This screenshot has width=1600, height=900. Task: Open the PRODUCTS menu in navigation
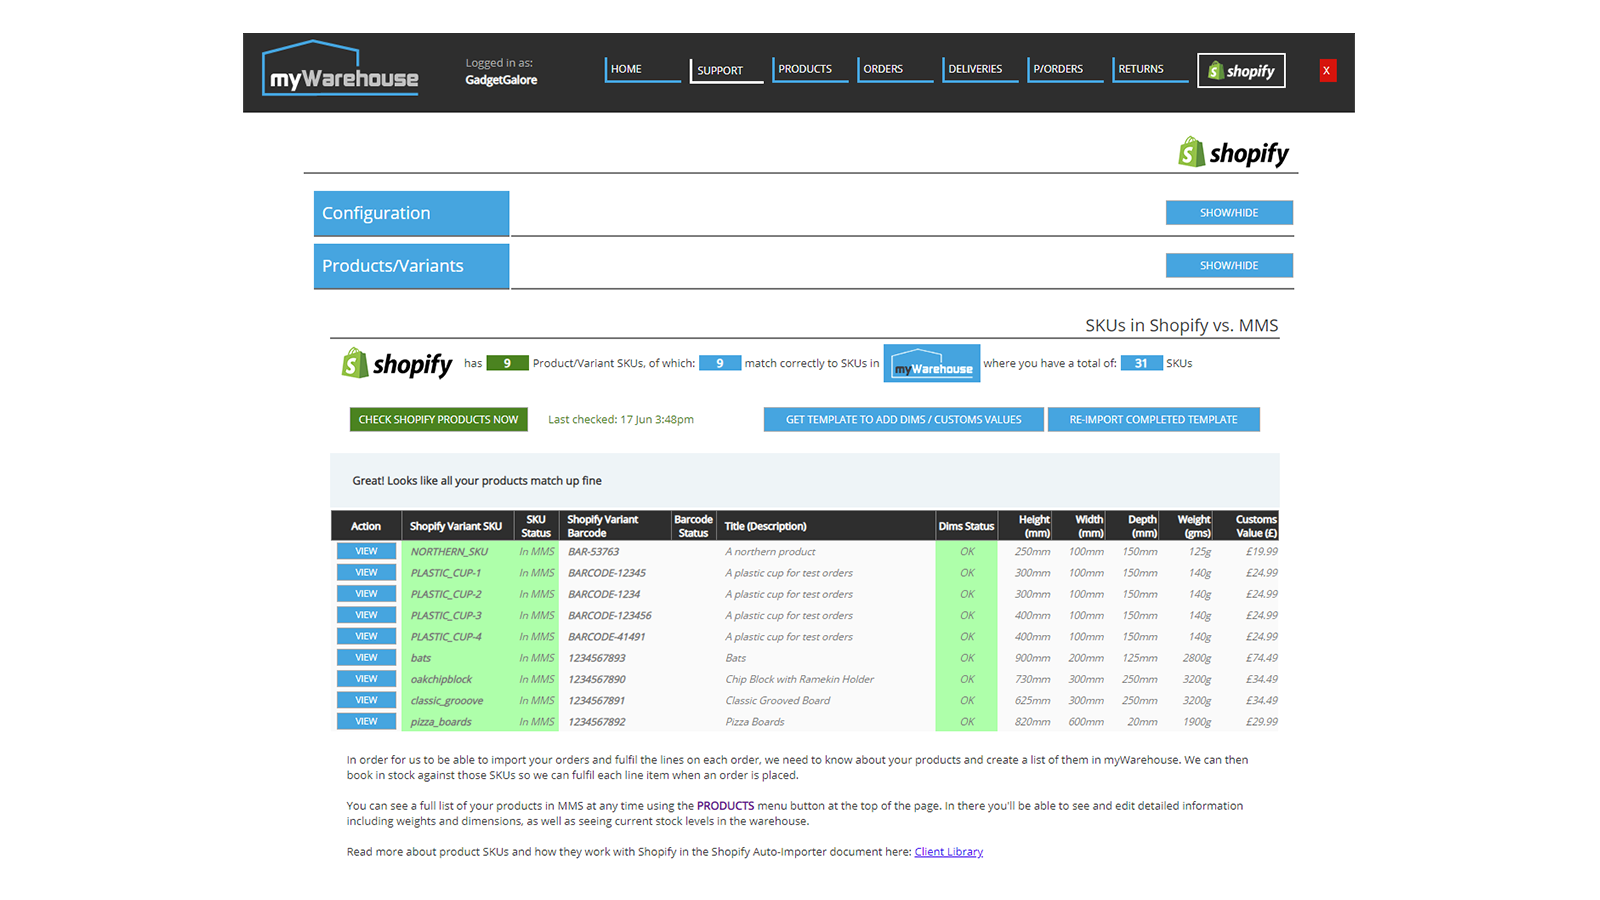point(810,69)
